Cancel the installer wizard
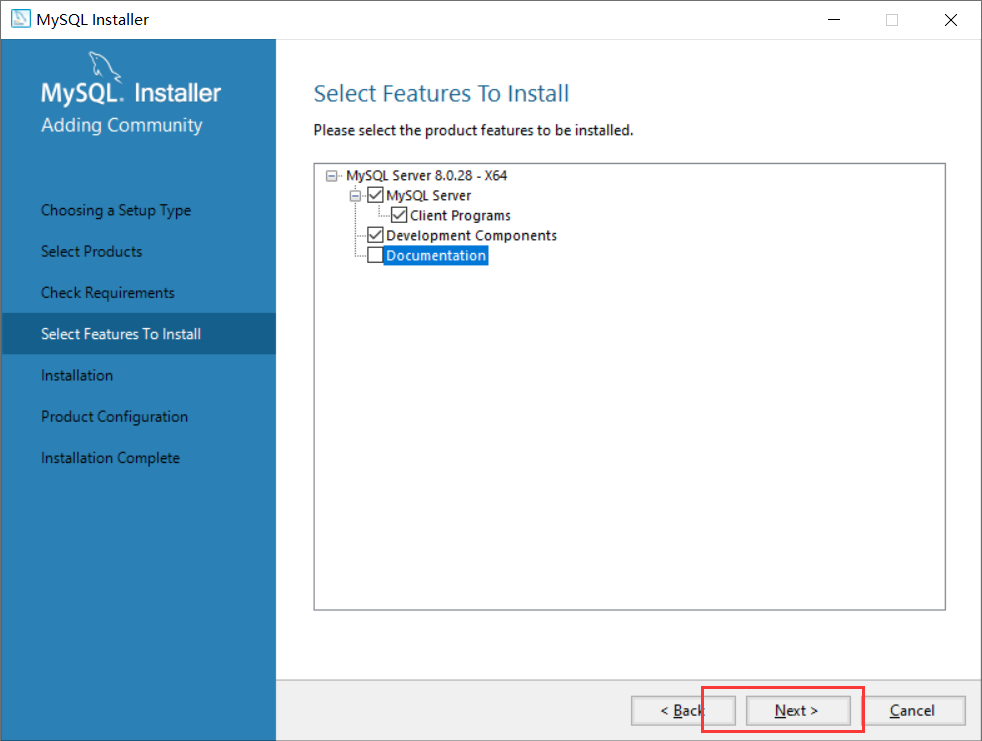The width and height of the screenshot is (982, 741). pyautogui.click(x=912, y=710)
